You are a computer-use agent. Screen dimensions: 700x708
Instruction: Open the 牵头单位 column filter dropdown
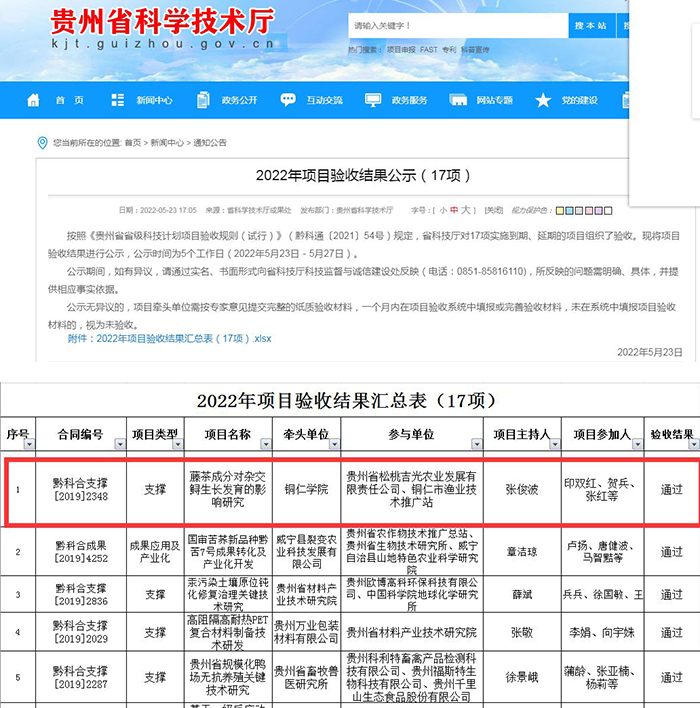point(334,444)
